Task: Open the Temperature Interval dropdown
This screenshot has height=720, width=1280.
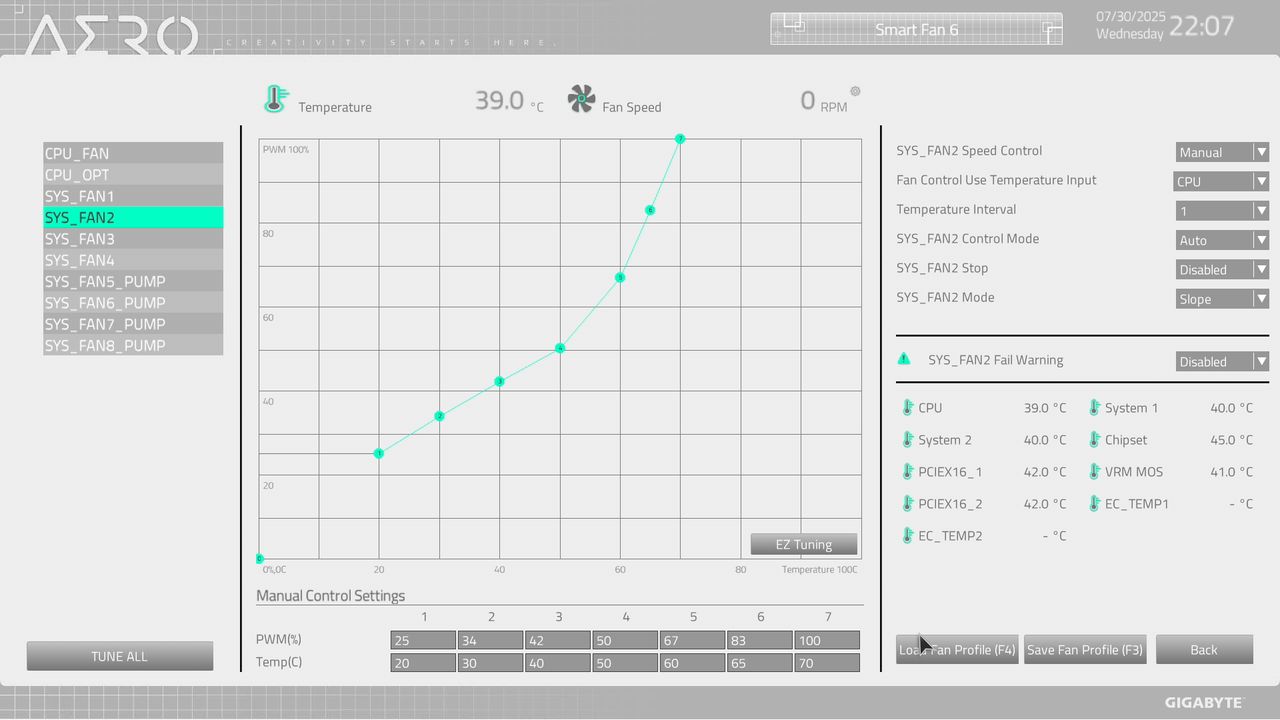Action: pyautogui.click(x=1222, y=211)
